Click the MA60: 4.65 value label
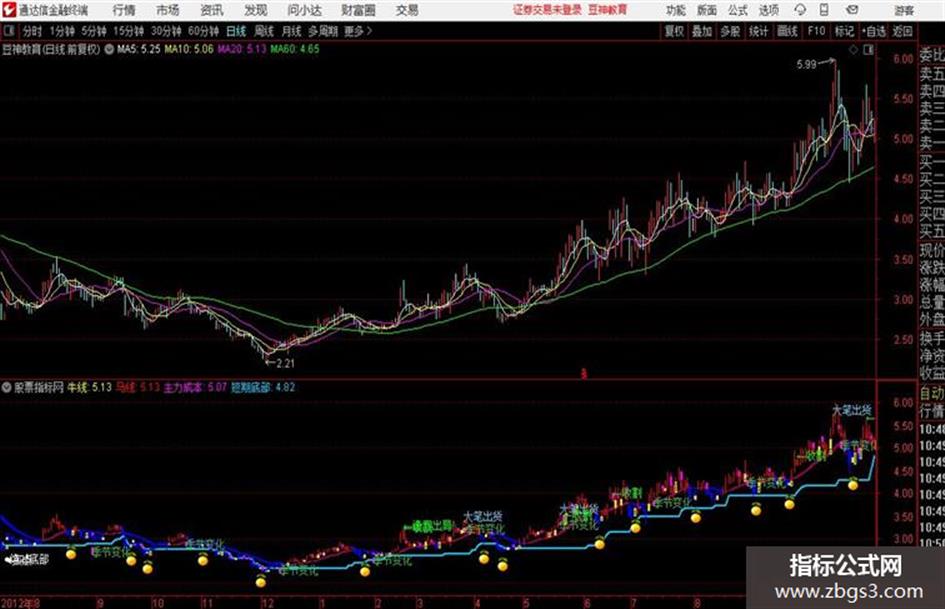 click(x=295, y=49)
